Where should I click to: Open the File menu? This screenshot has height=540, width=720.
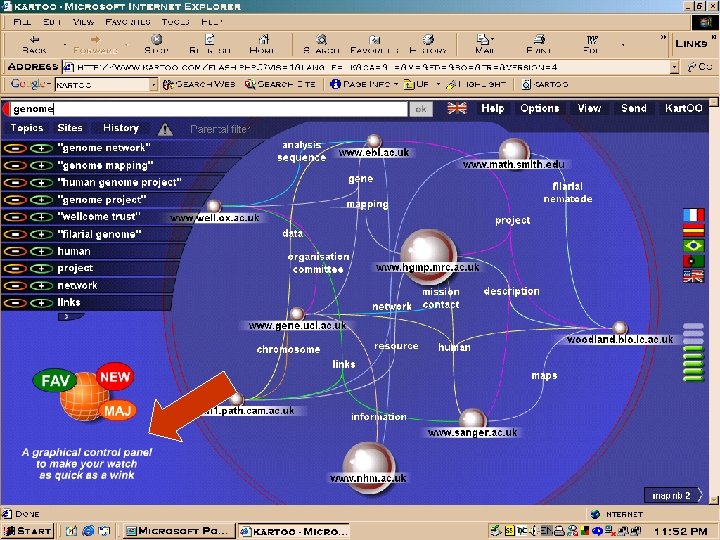22,22
